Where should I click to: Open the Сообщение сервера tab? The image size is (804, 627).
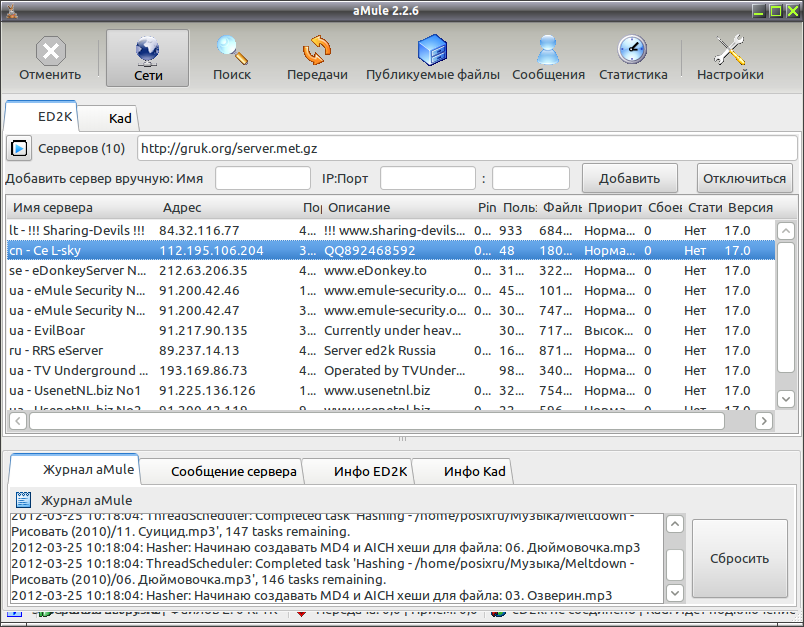(233, 471)
